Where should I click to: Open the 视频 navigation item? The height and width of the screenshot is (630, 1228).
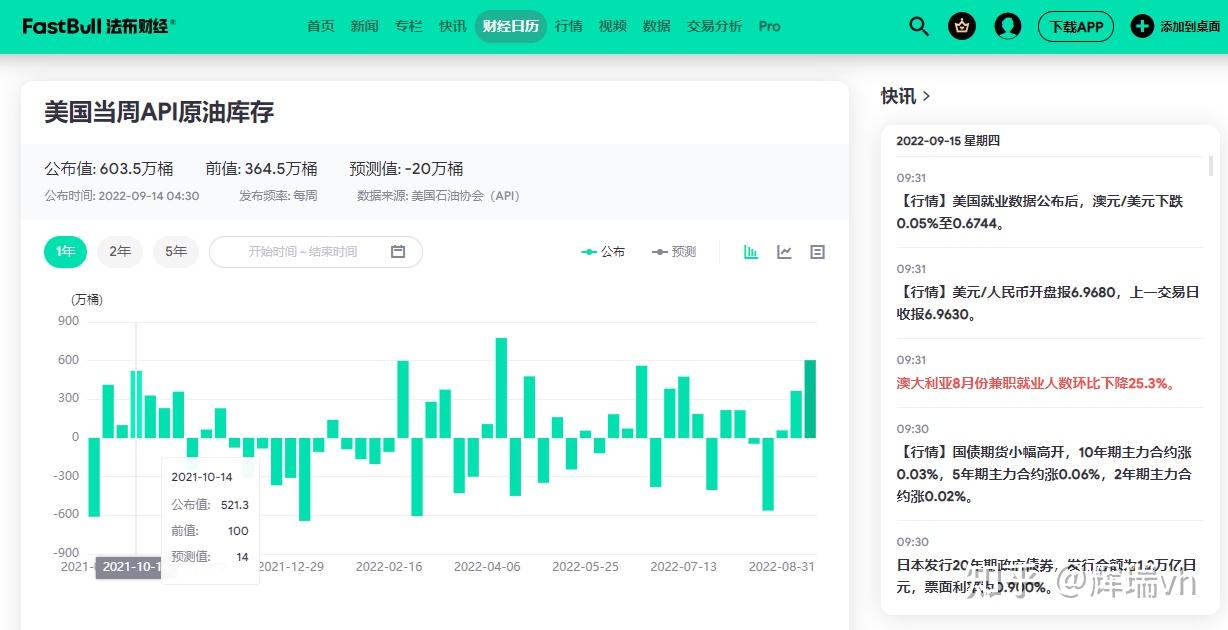tap(613, 26)
